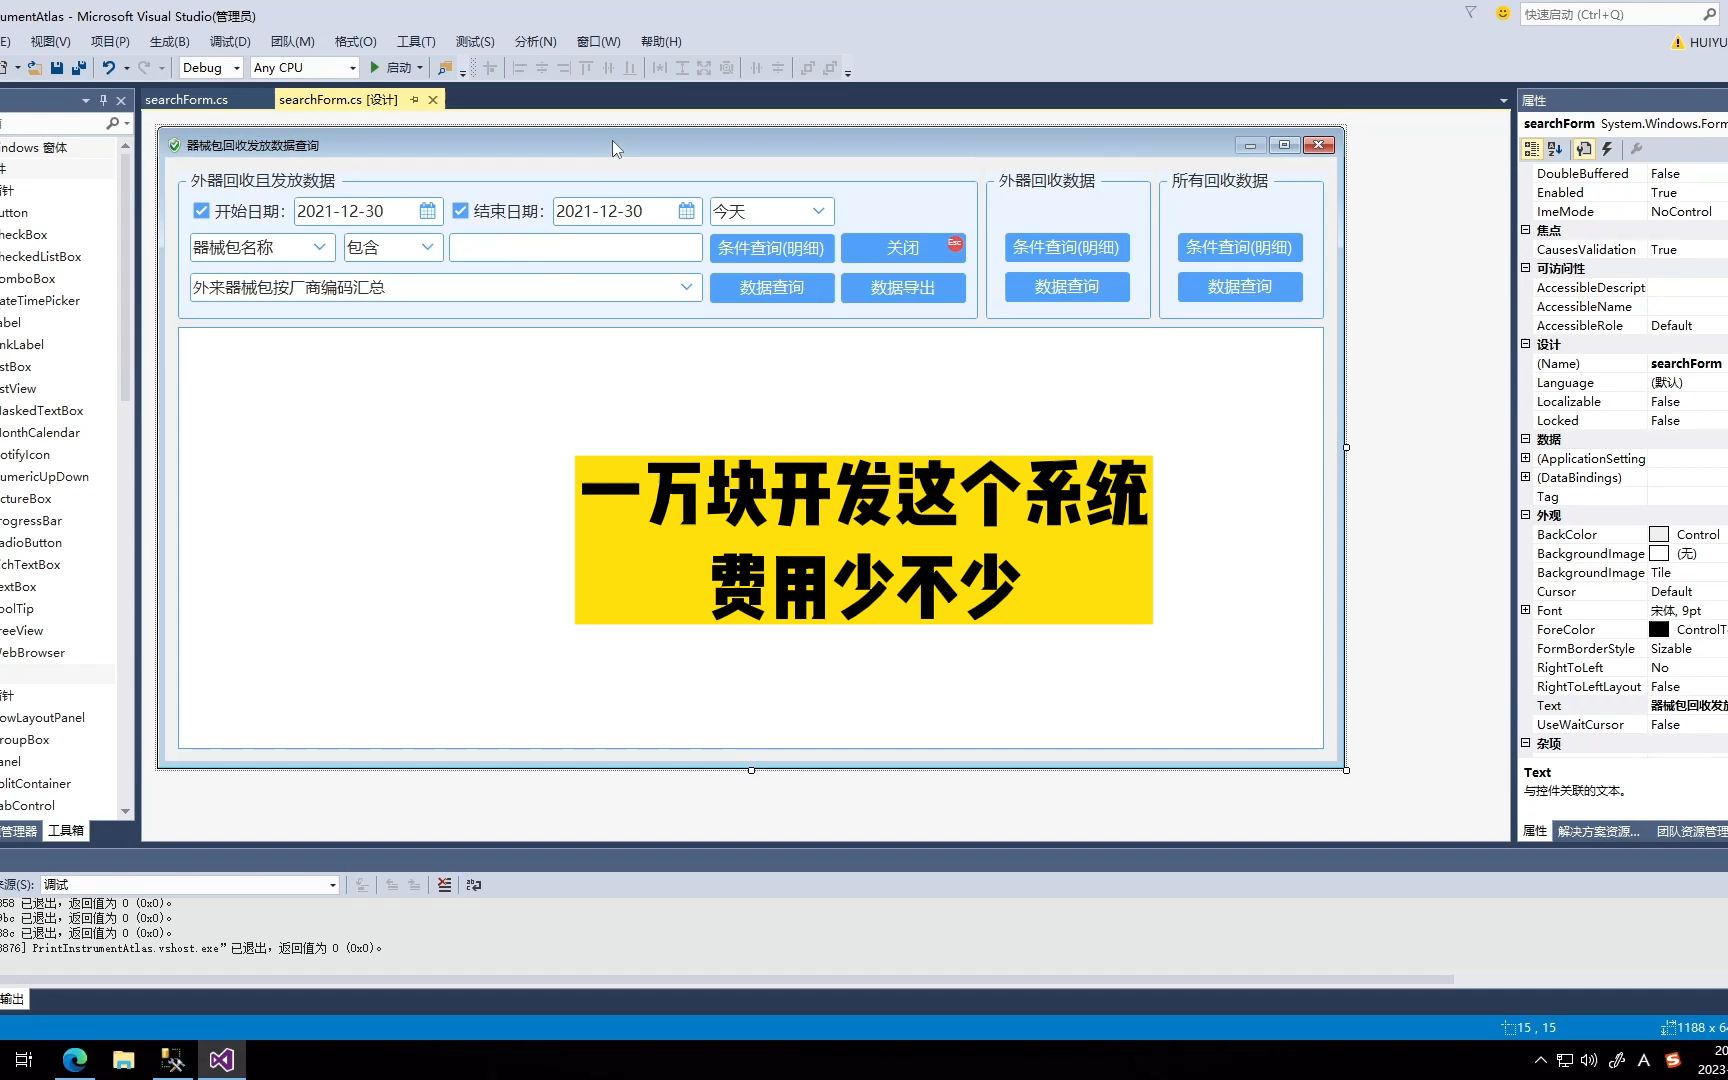Viewport: 1728px width, 1080px height.
Task: Open a file with the folder icon
Action: [35, 68]
